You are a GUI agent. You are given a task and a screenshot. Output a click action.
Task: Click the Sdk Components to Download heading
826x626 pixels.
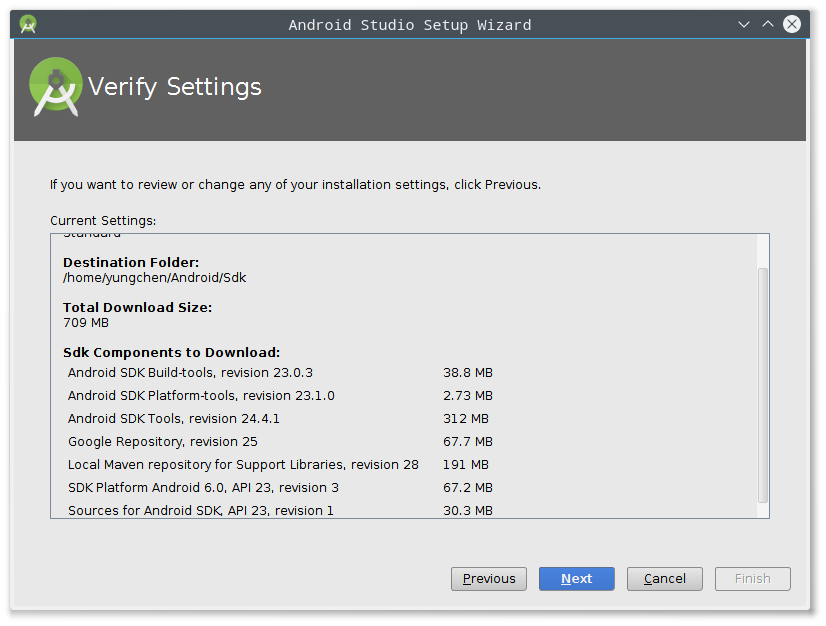point(172,353)
